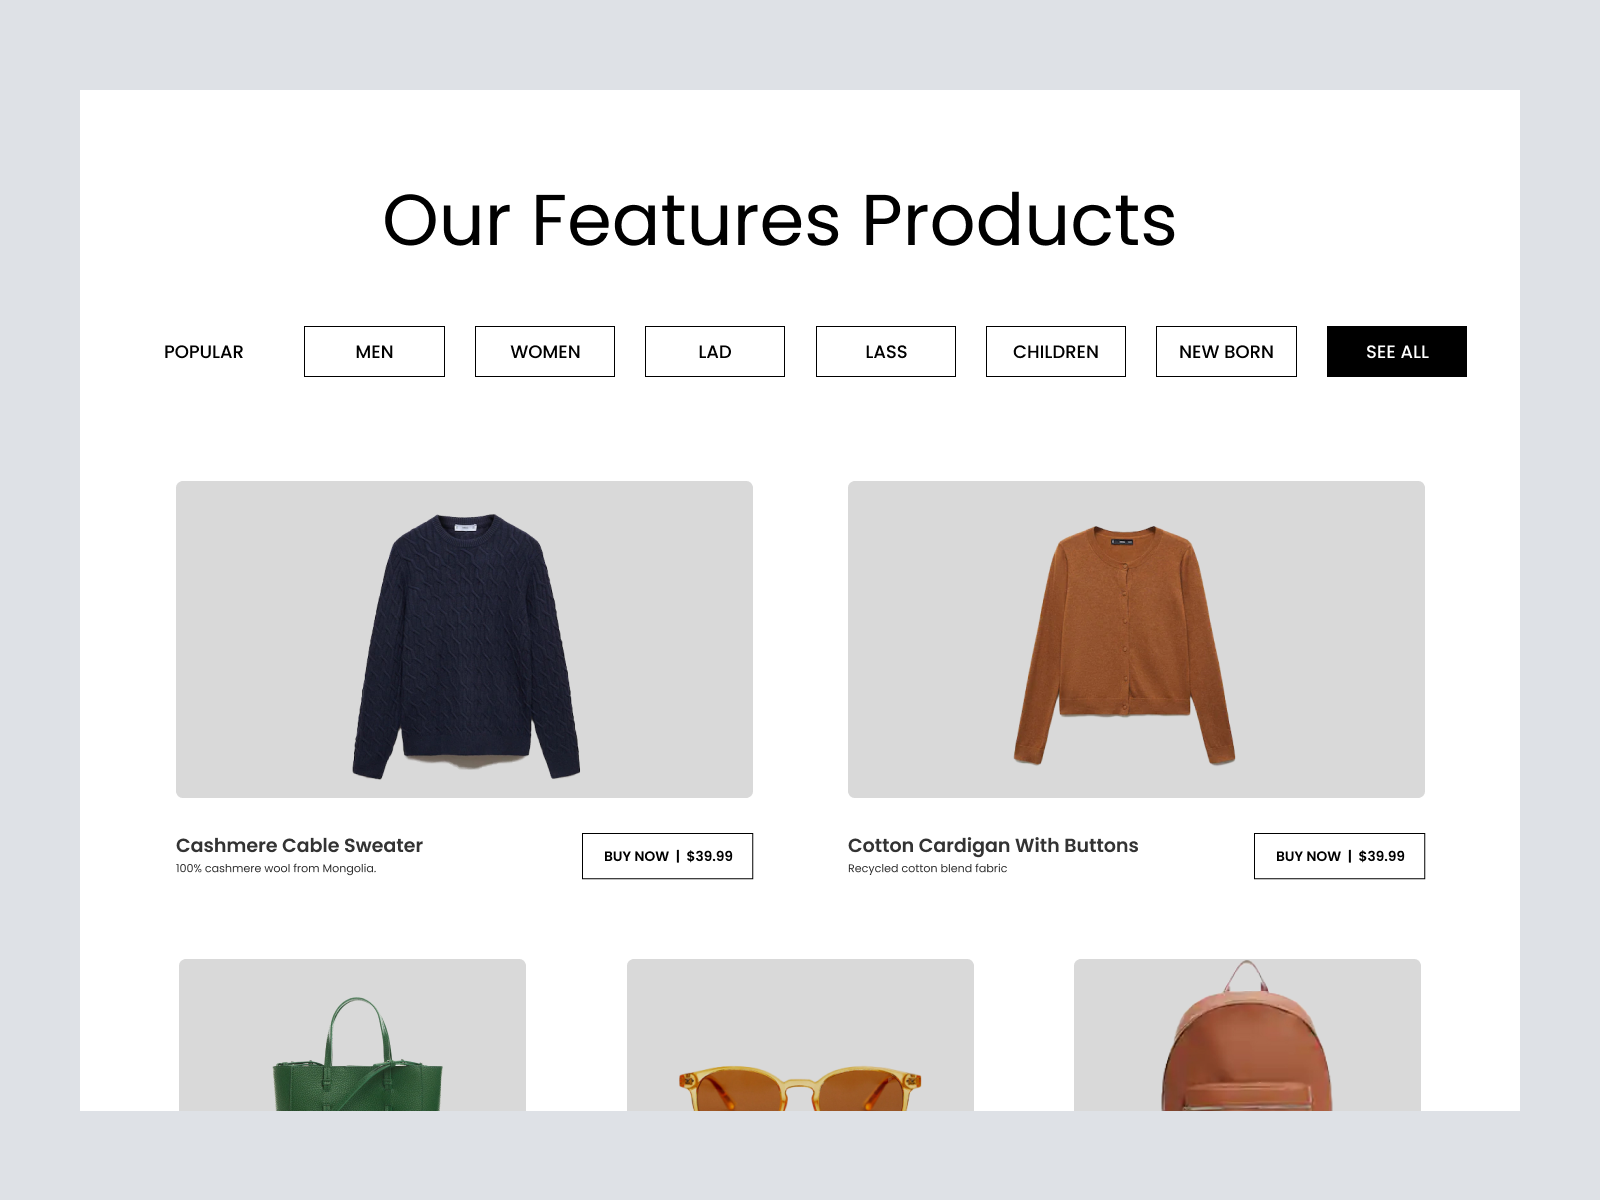The height and width of the screenshot is (1200, 1600).
Task: Click the navy cable sweater image
Action: (x=465, y=640)
